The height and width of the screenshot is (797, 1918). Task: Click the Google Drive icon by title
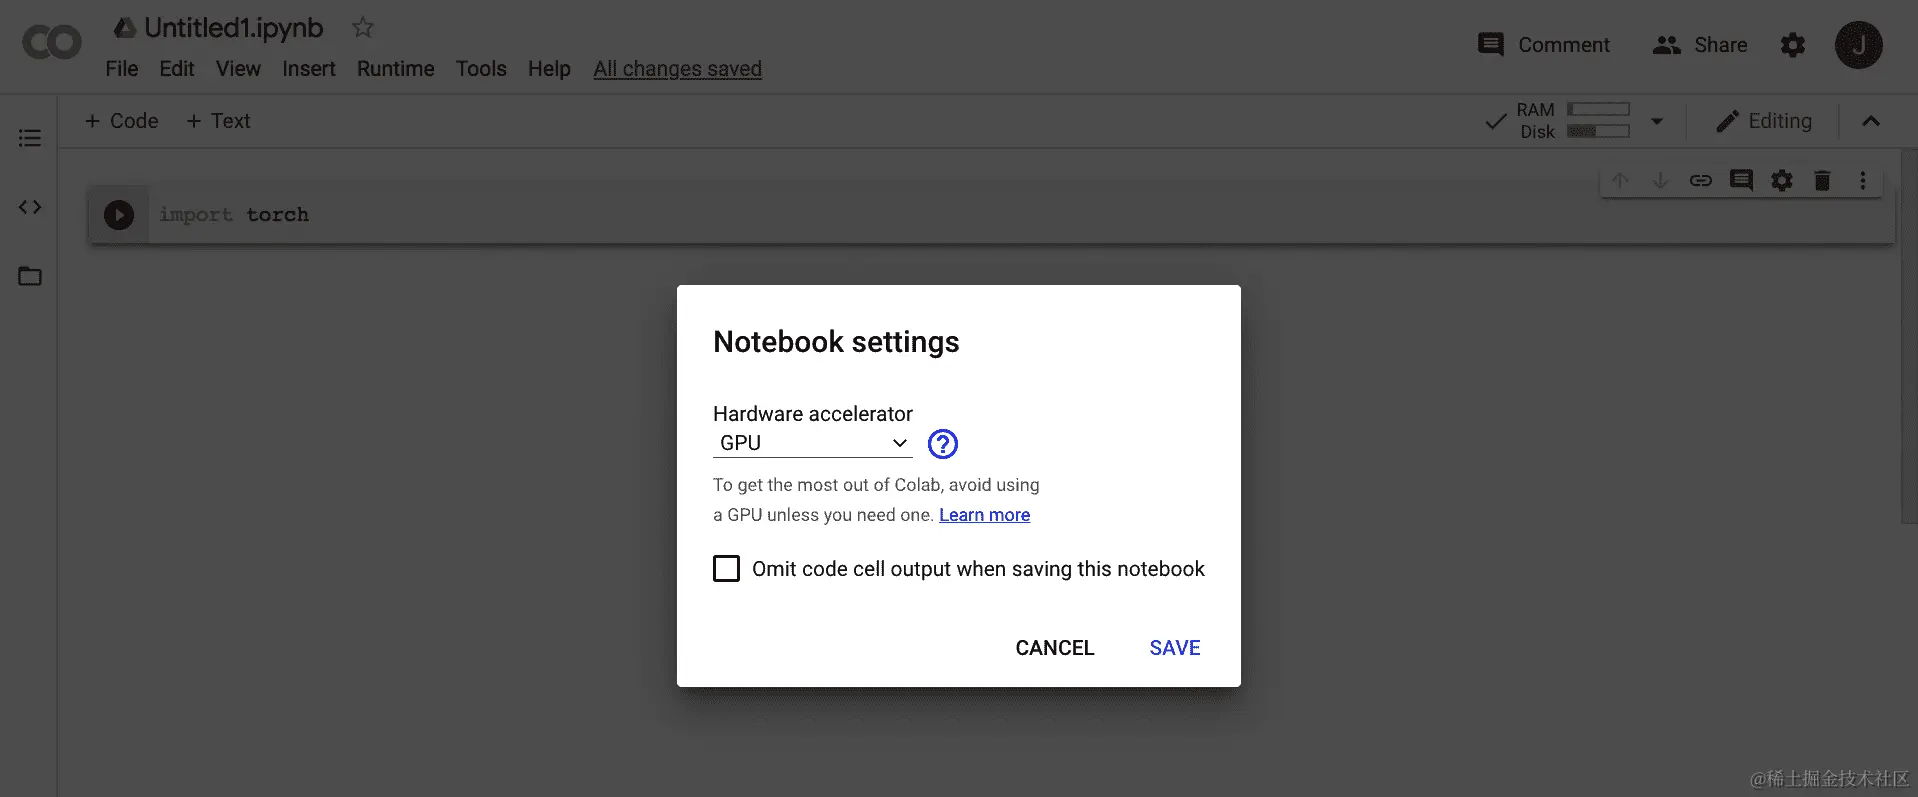(x=125, y=28)
